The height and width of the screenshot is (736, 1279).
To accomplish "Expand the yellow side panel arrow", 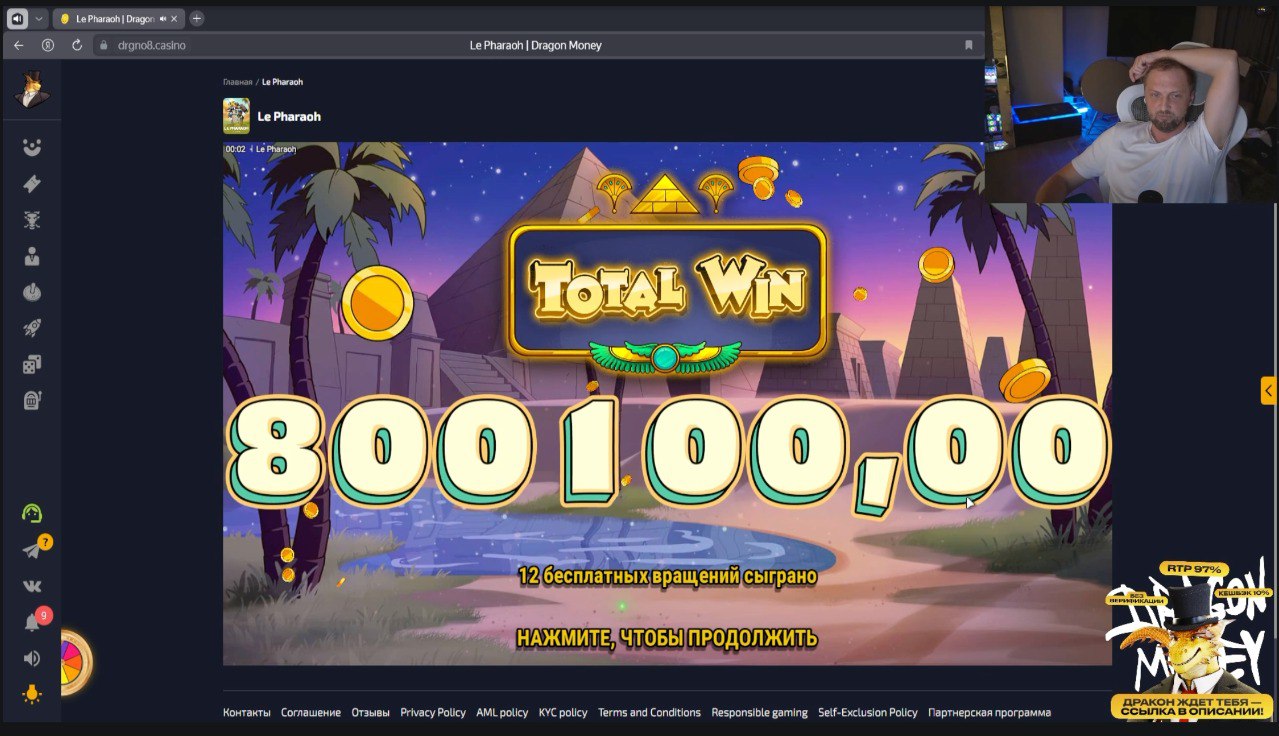I will tap(1268, 390).
